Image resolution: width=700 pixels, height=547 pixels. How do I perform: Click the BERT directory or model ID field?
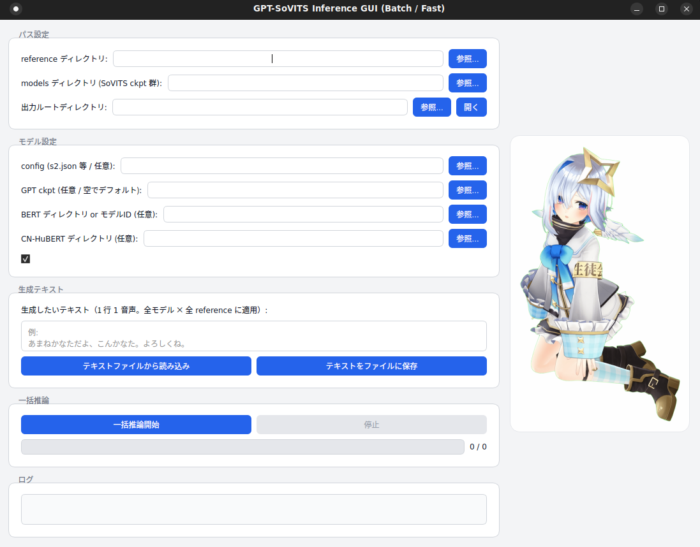pyautogui.click(x=303, y=214)
